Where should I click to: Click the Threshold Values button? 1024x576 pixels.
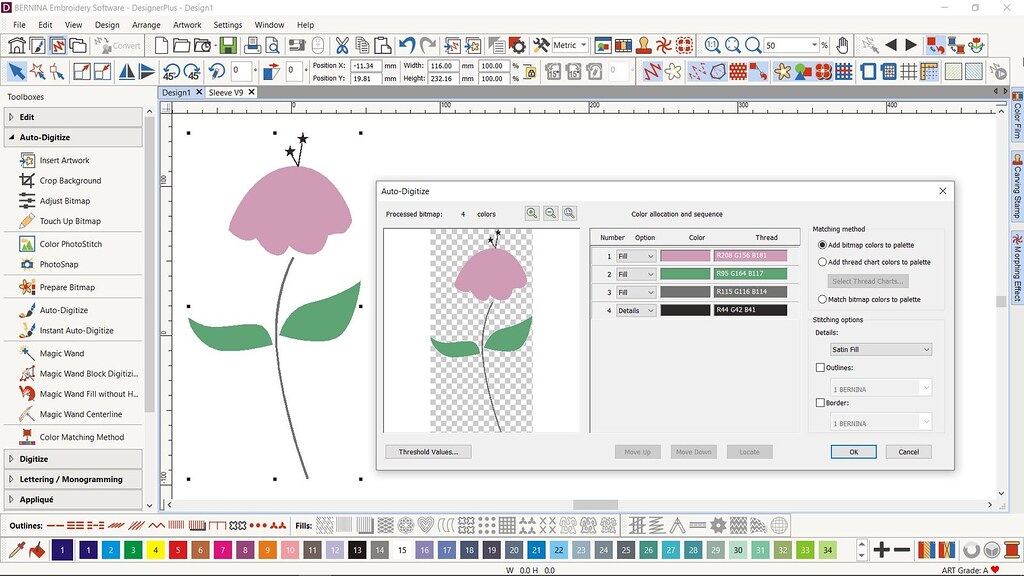tap(428, 451)
